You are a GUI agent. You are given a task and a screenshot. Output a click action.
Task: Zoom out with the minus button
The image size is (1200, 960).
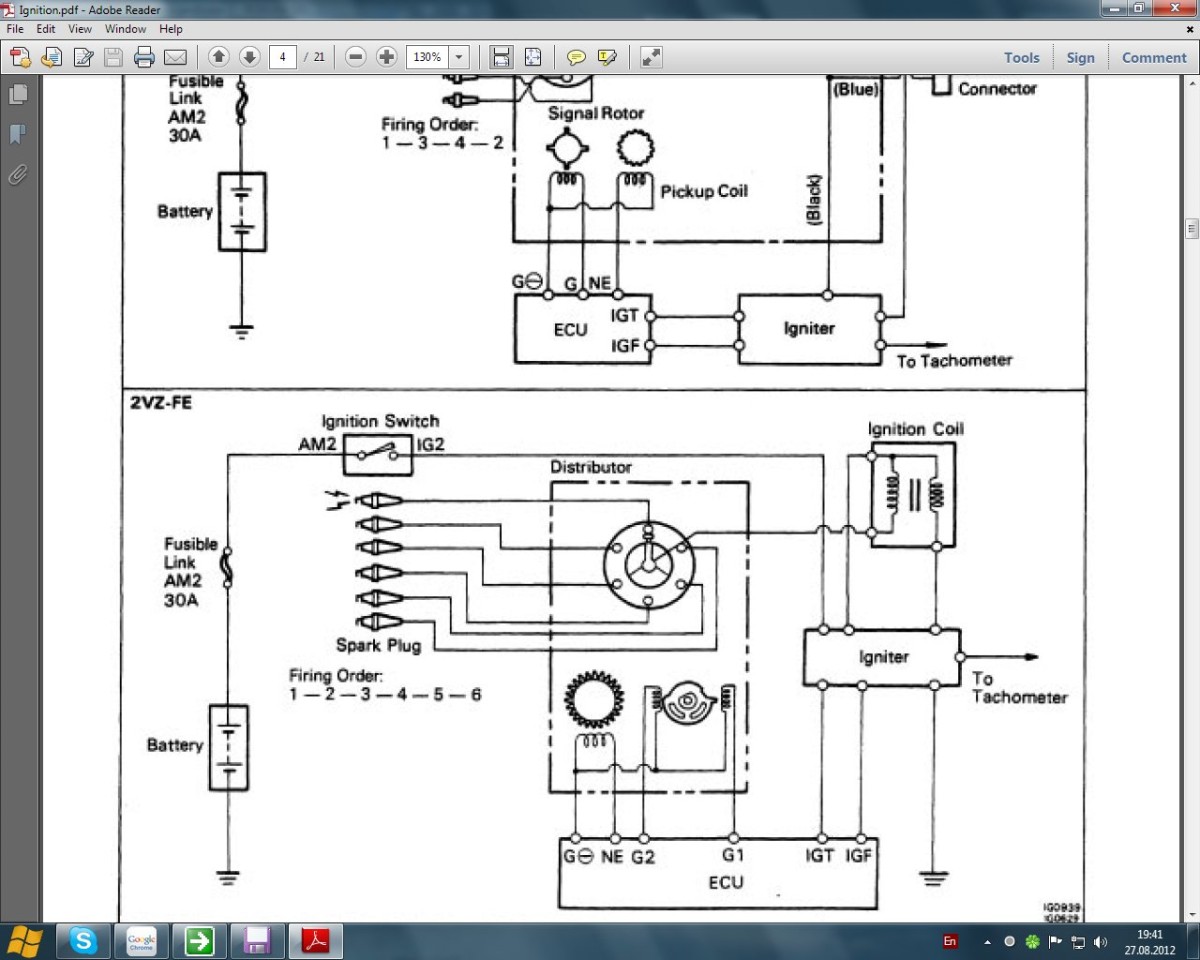(355, 57)
